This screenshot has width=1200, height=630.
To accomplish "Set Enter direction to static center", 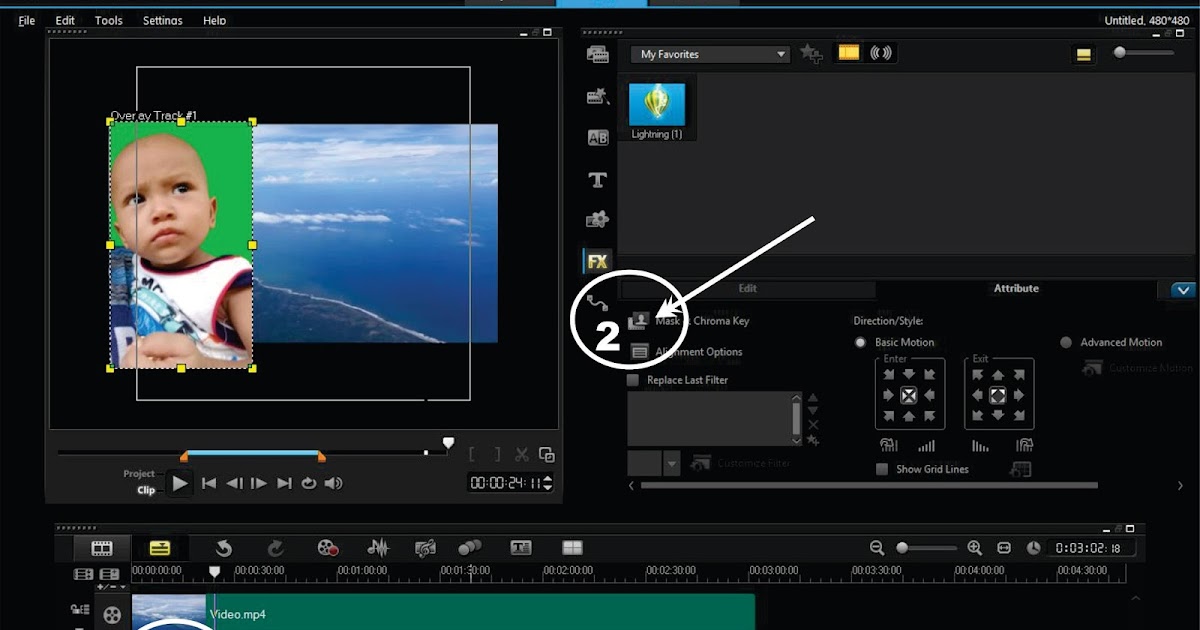I will (x=908, y=395).
